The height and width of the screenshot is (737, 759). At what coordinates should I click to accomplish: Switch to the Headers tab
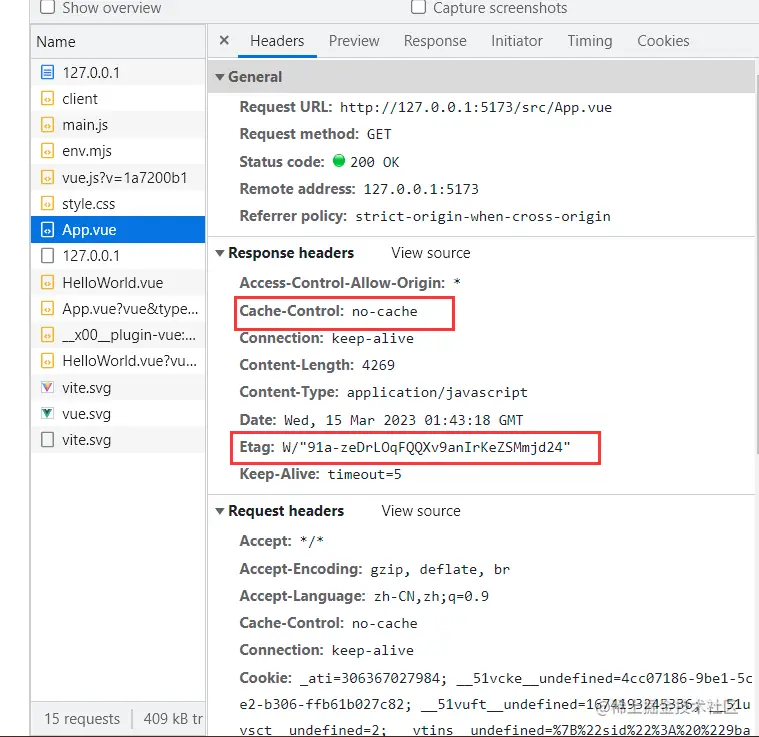tap(277, 41)
